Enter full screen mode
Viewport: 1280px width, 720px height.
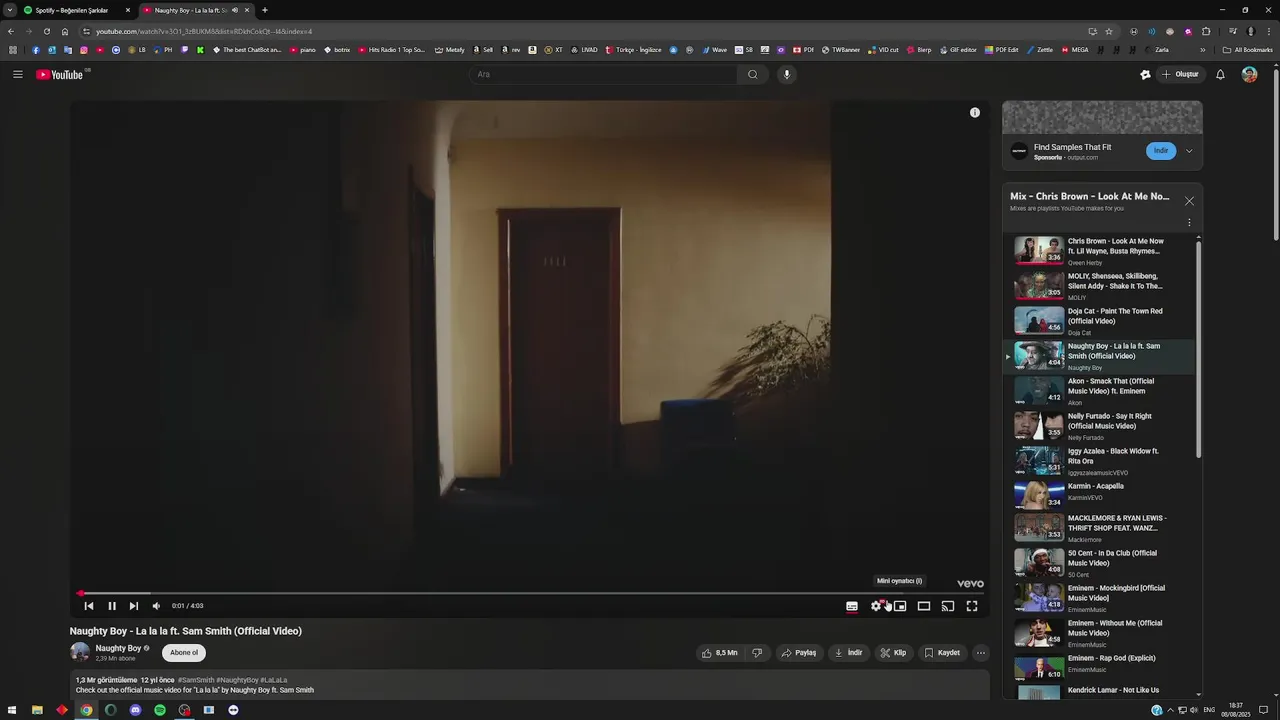pyautogui.click(x=972, y=606)
